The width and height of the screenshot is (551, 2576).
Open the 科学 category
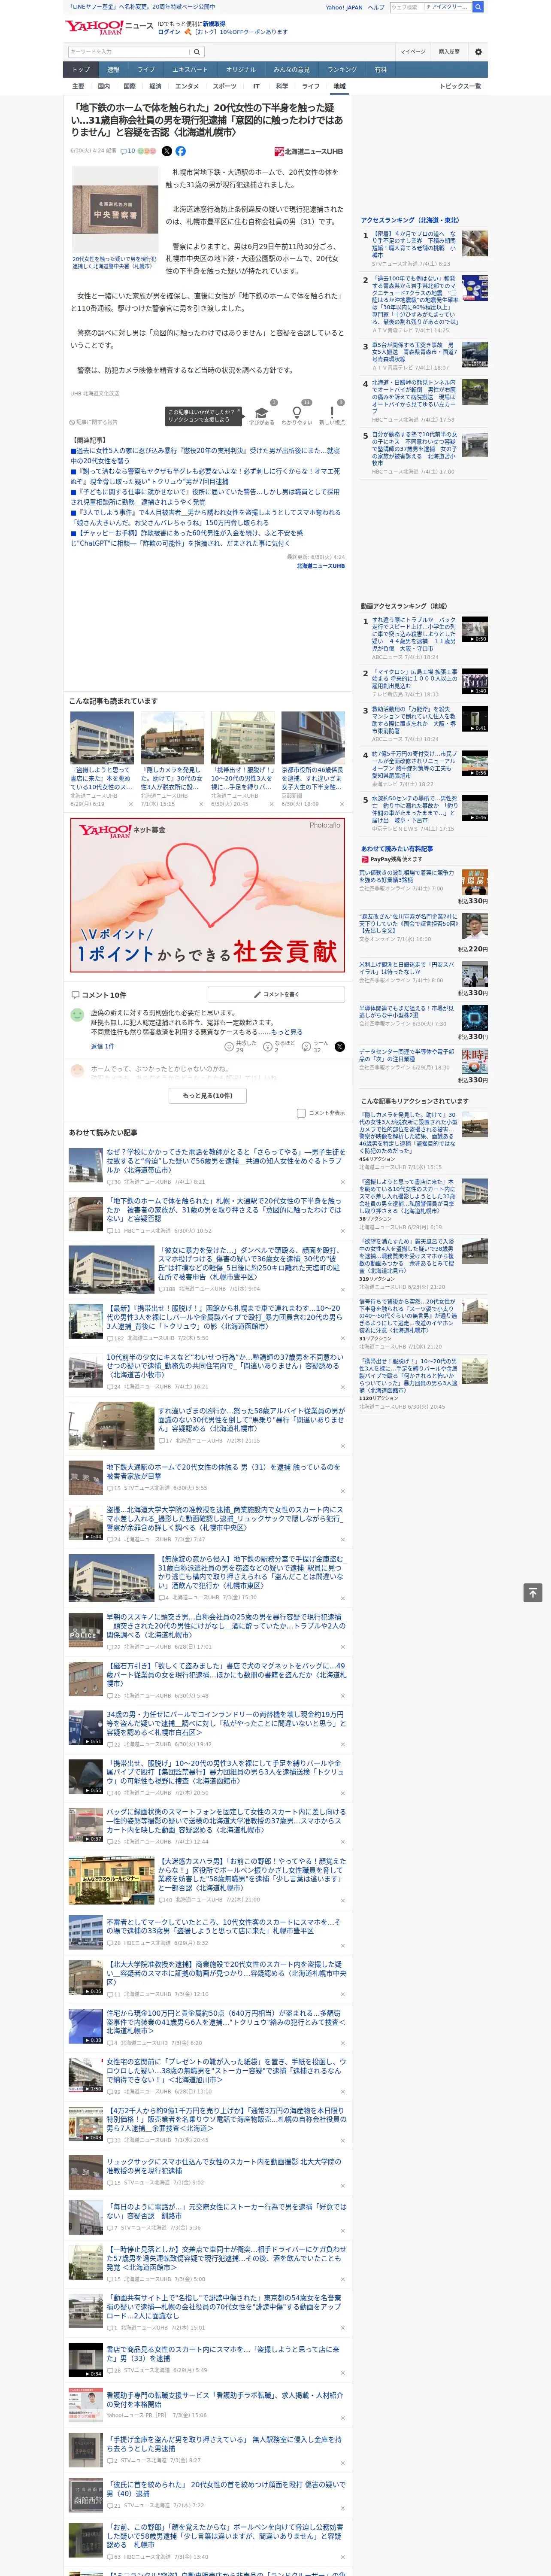tap(282, 86)
